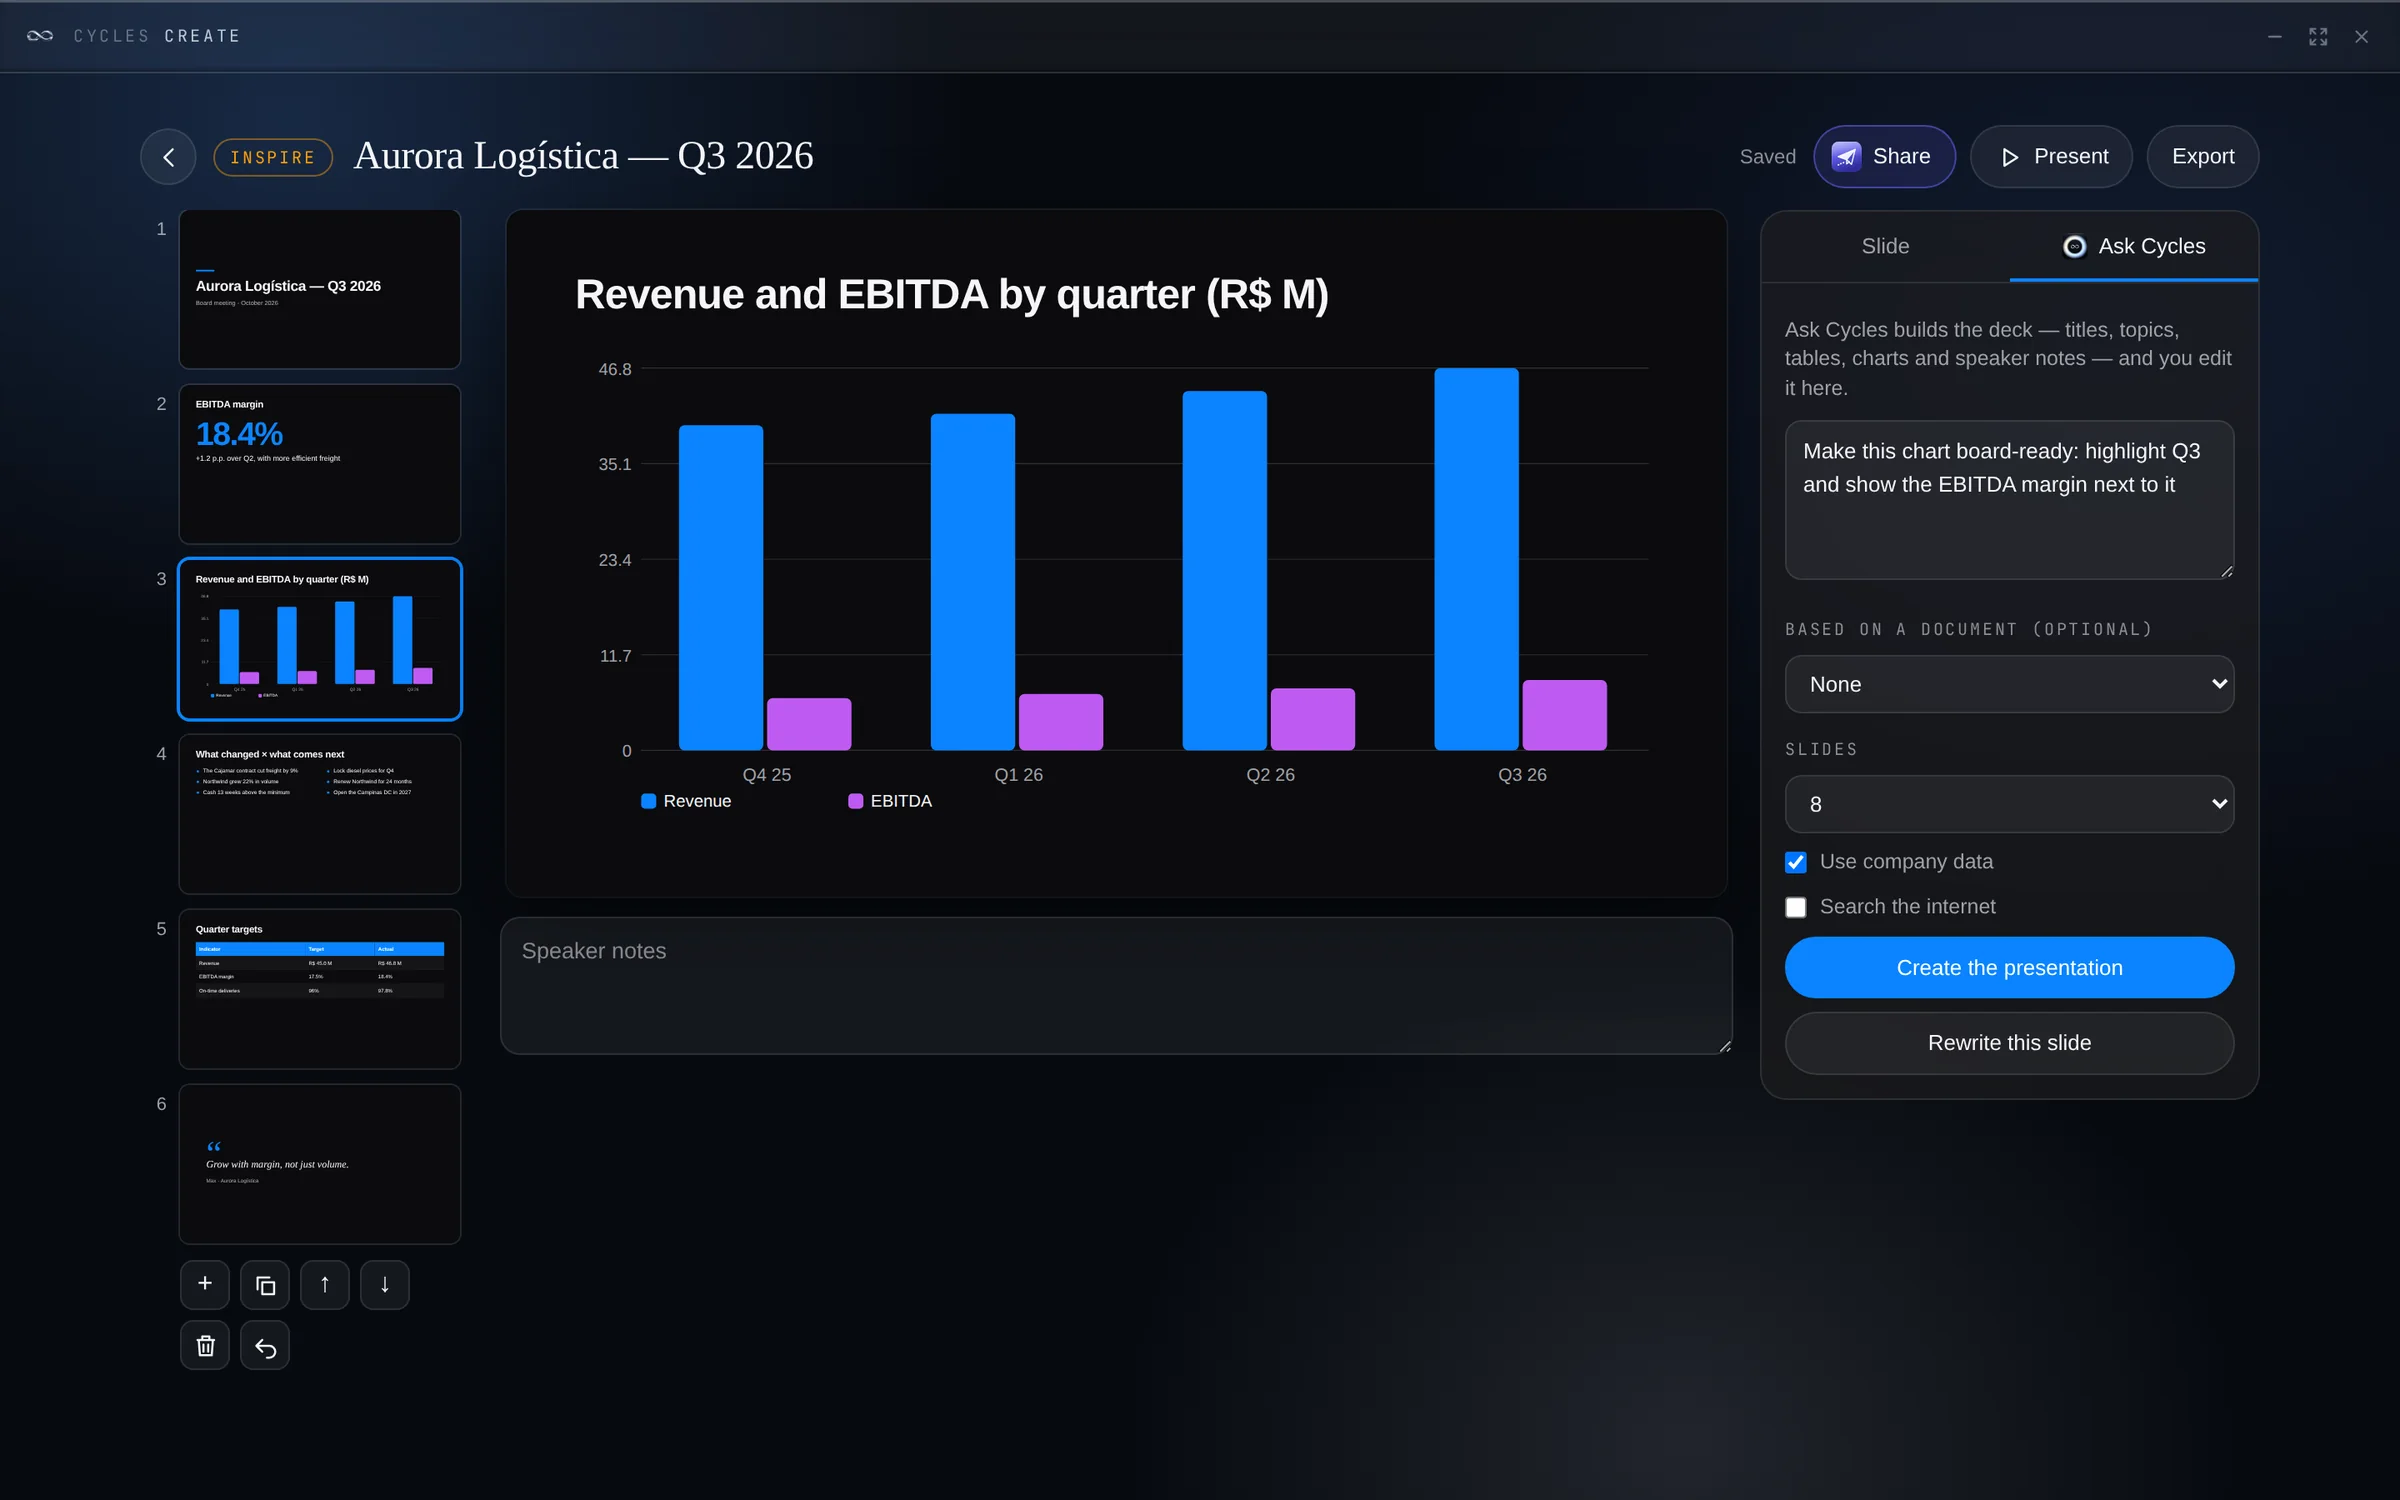Select slide 3 revenue chart thumbnail
Screen dimensions: 2400x1500
(x=320, y=639)
